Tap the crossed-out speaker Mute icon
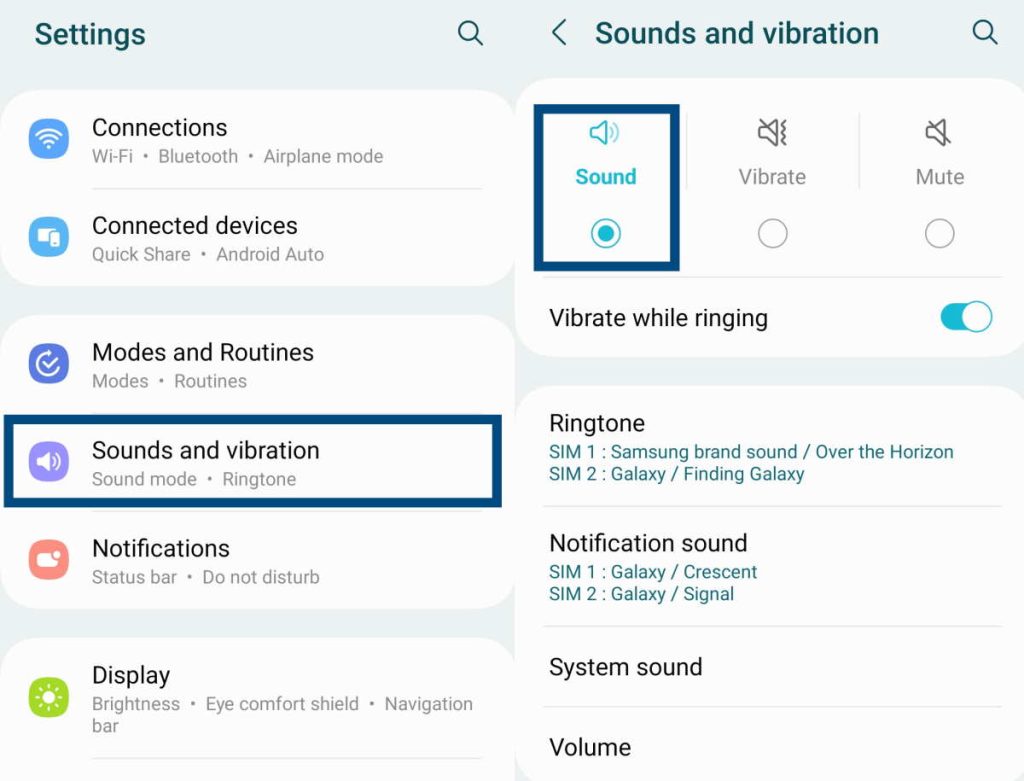 point(938,132)
